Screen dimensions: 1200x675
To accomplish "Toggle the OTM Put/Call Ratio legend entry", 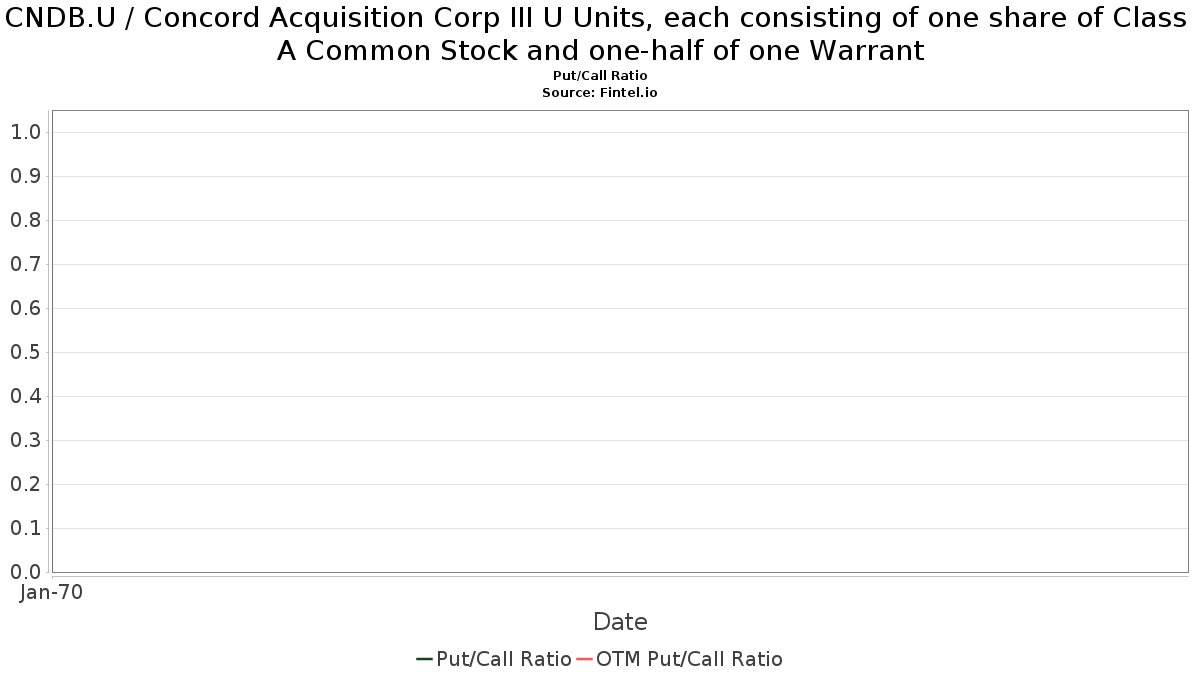I will click(x=679, y=659).
